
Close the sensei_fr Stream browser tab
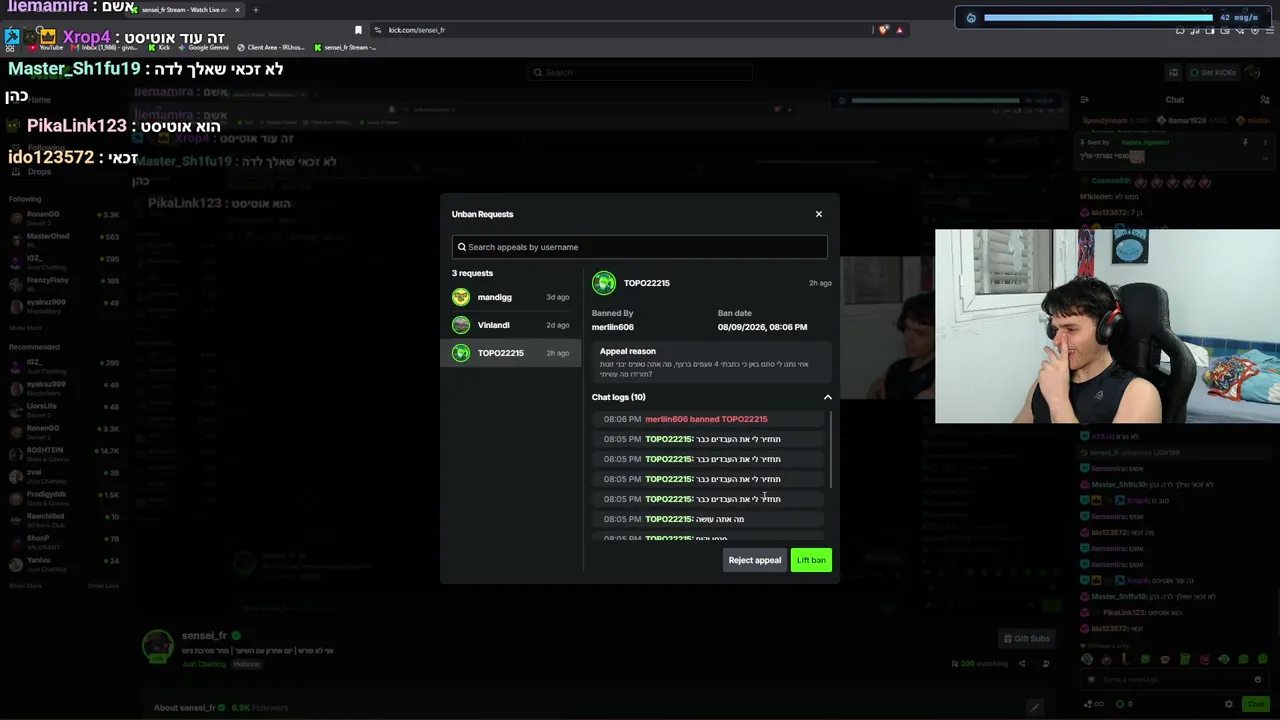pyautogui.click(x=237, y=10)
